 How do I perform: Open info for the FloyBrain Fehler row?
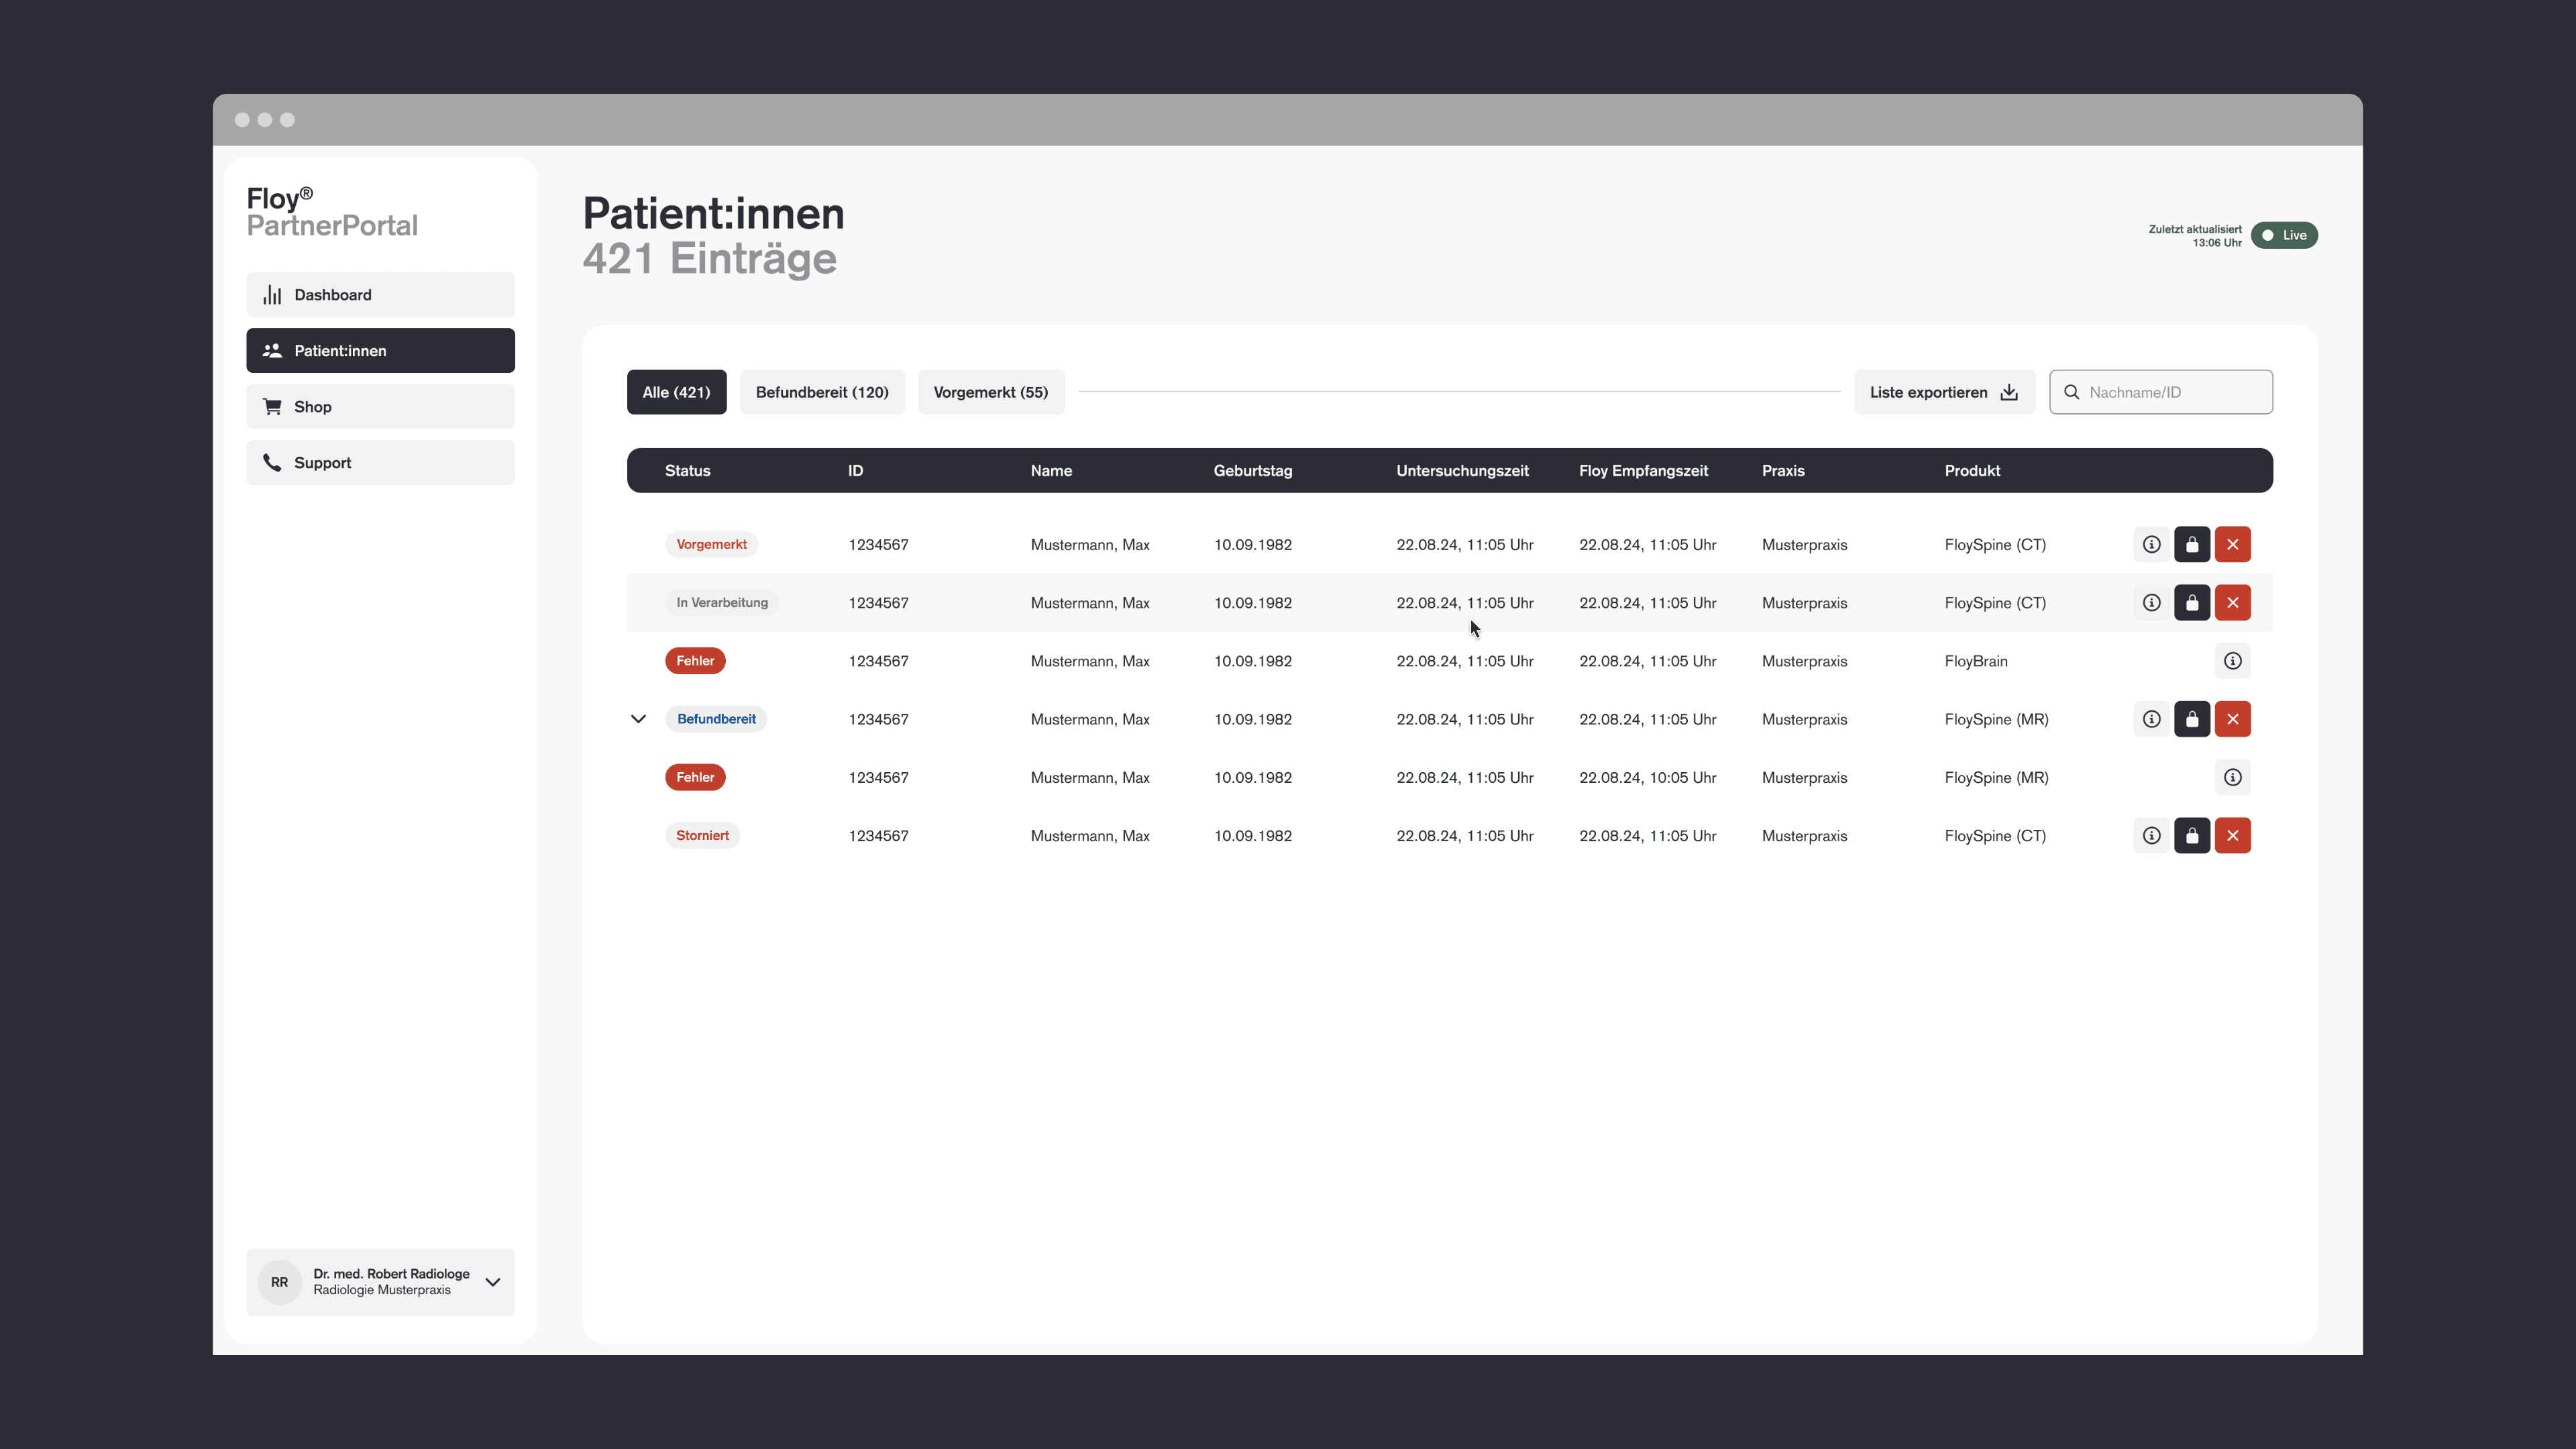[2232, 661]
